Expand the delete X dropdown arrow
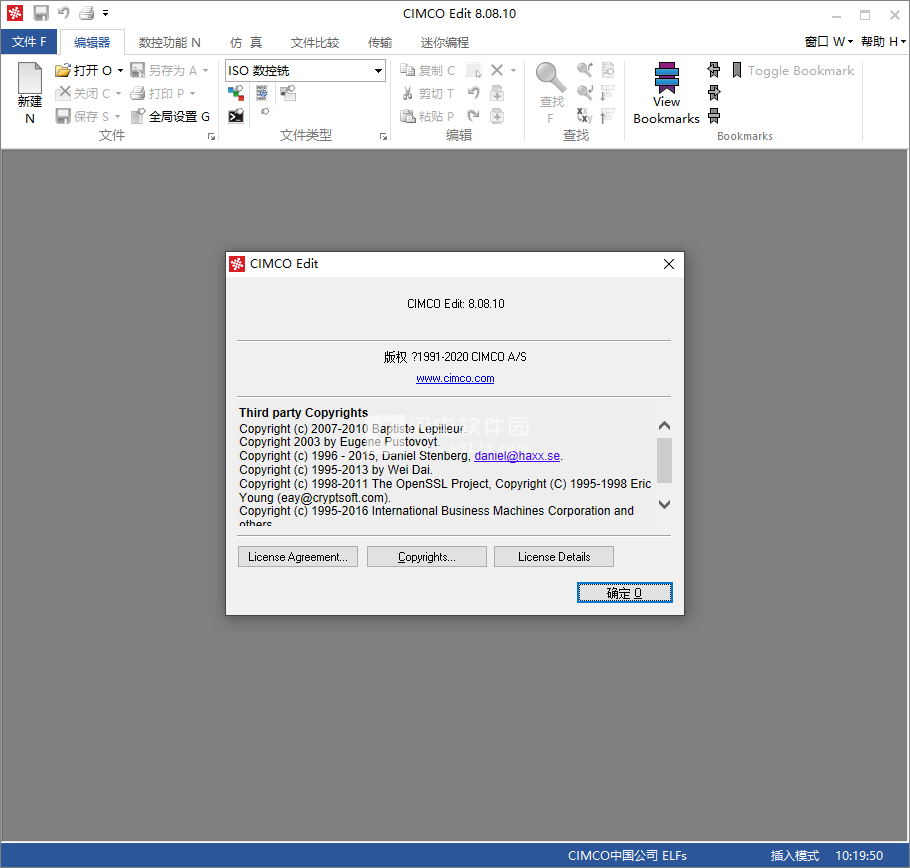Image resolution: width=910 pixels, height=868 pixels. tap(513, 71)
